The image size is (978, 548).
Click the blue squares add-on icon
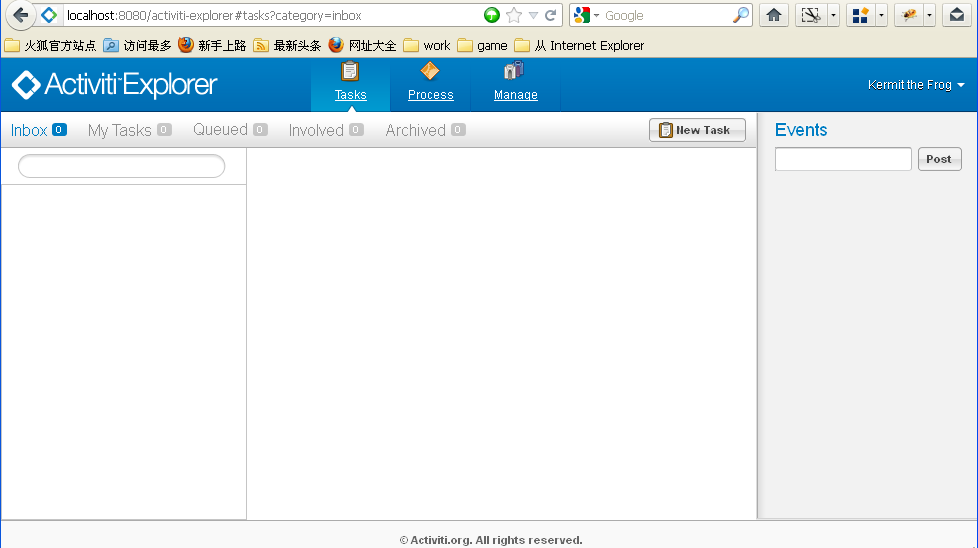click(x=861, y=15)
